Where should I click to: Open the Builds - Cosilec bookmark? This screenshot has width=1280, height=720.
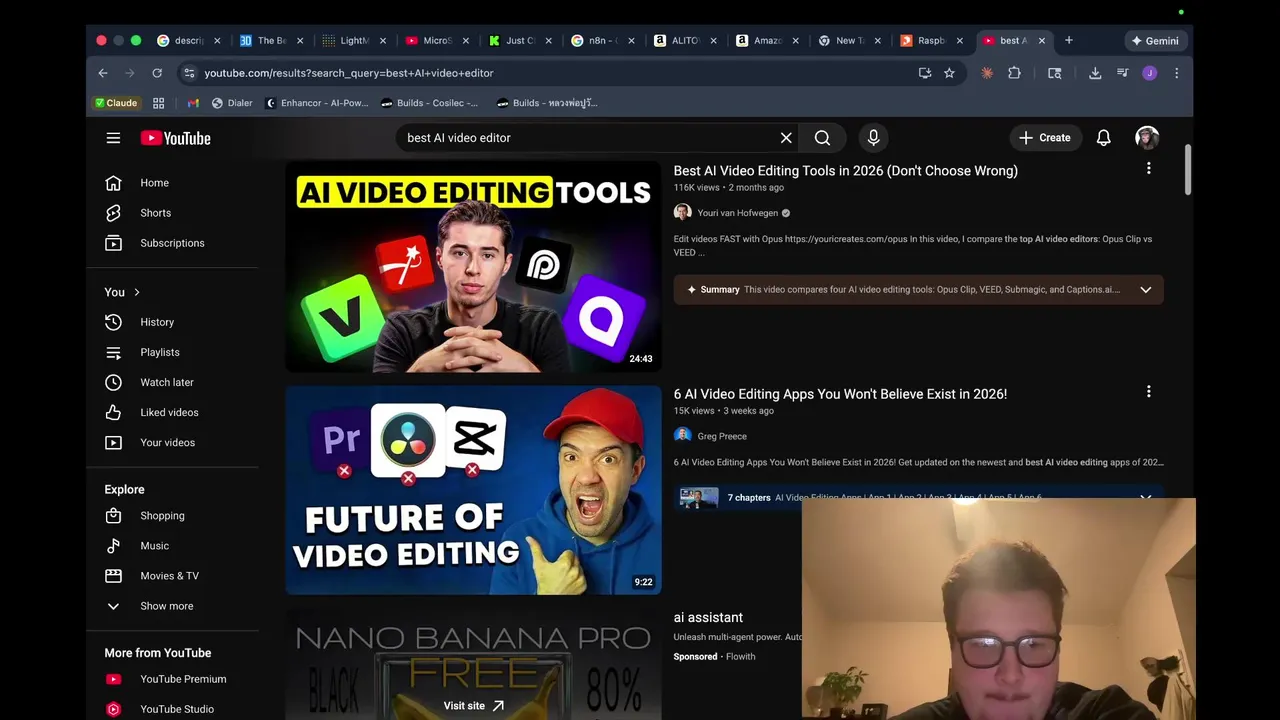tap(430, 103)
